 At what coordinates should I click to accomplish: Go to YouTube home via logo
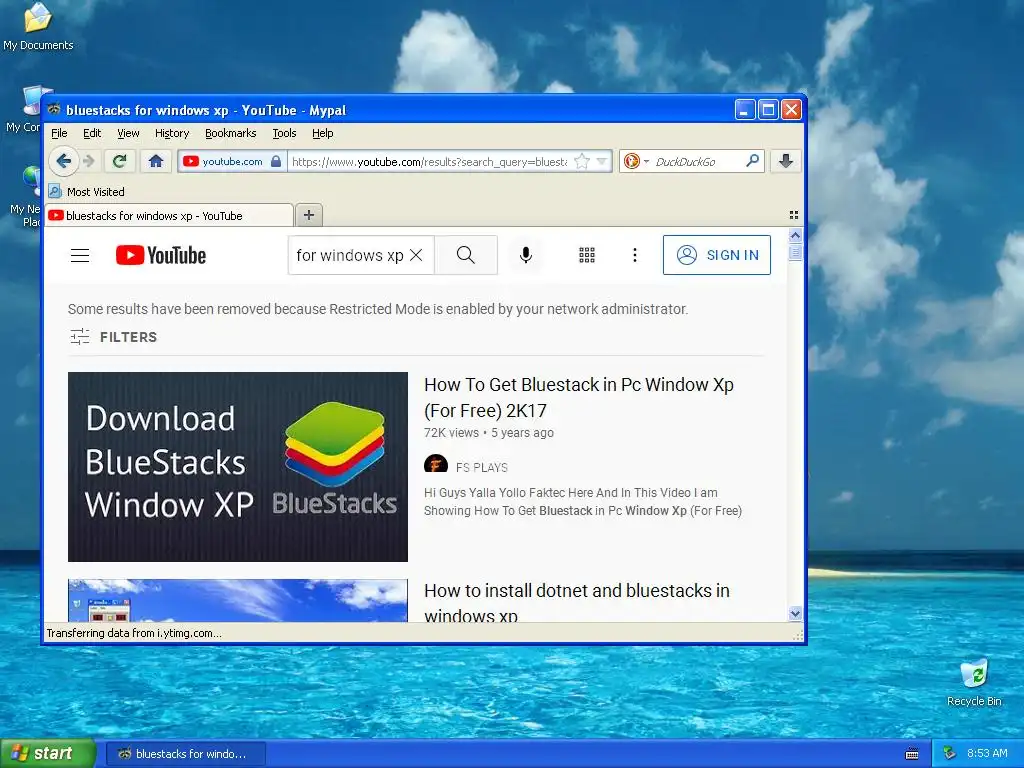pos(161,255)
